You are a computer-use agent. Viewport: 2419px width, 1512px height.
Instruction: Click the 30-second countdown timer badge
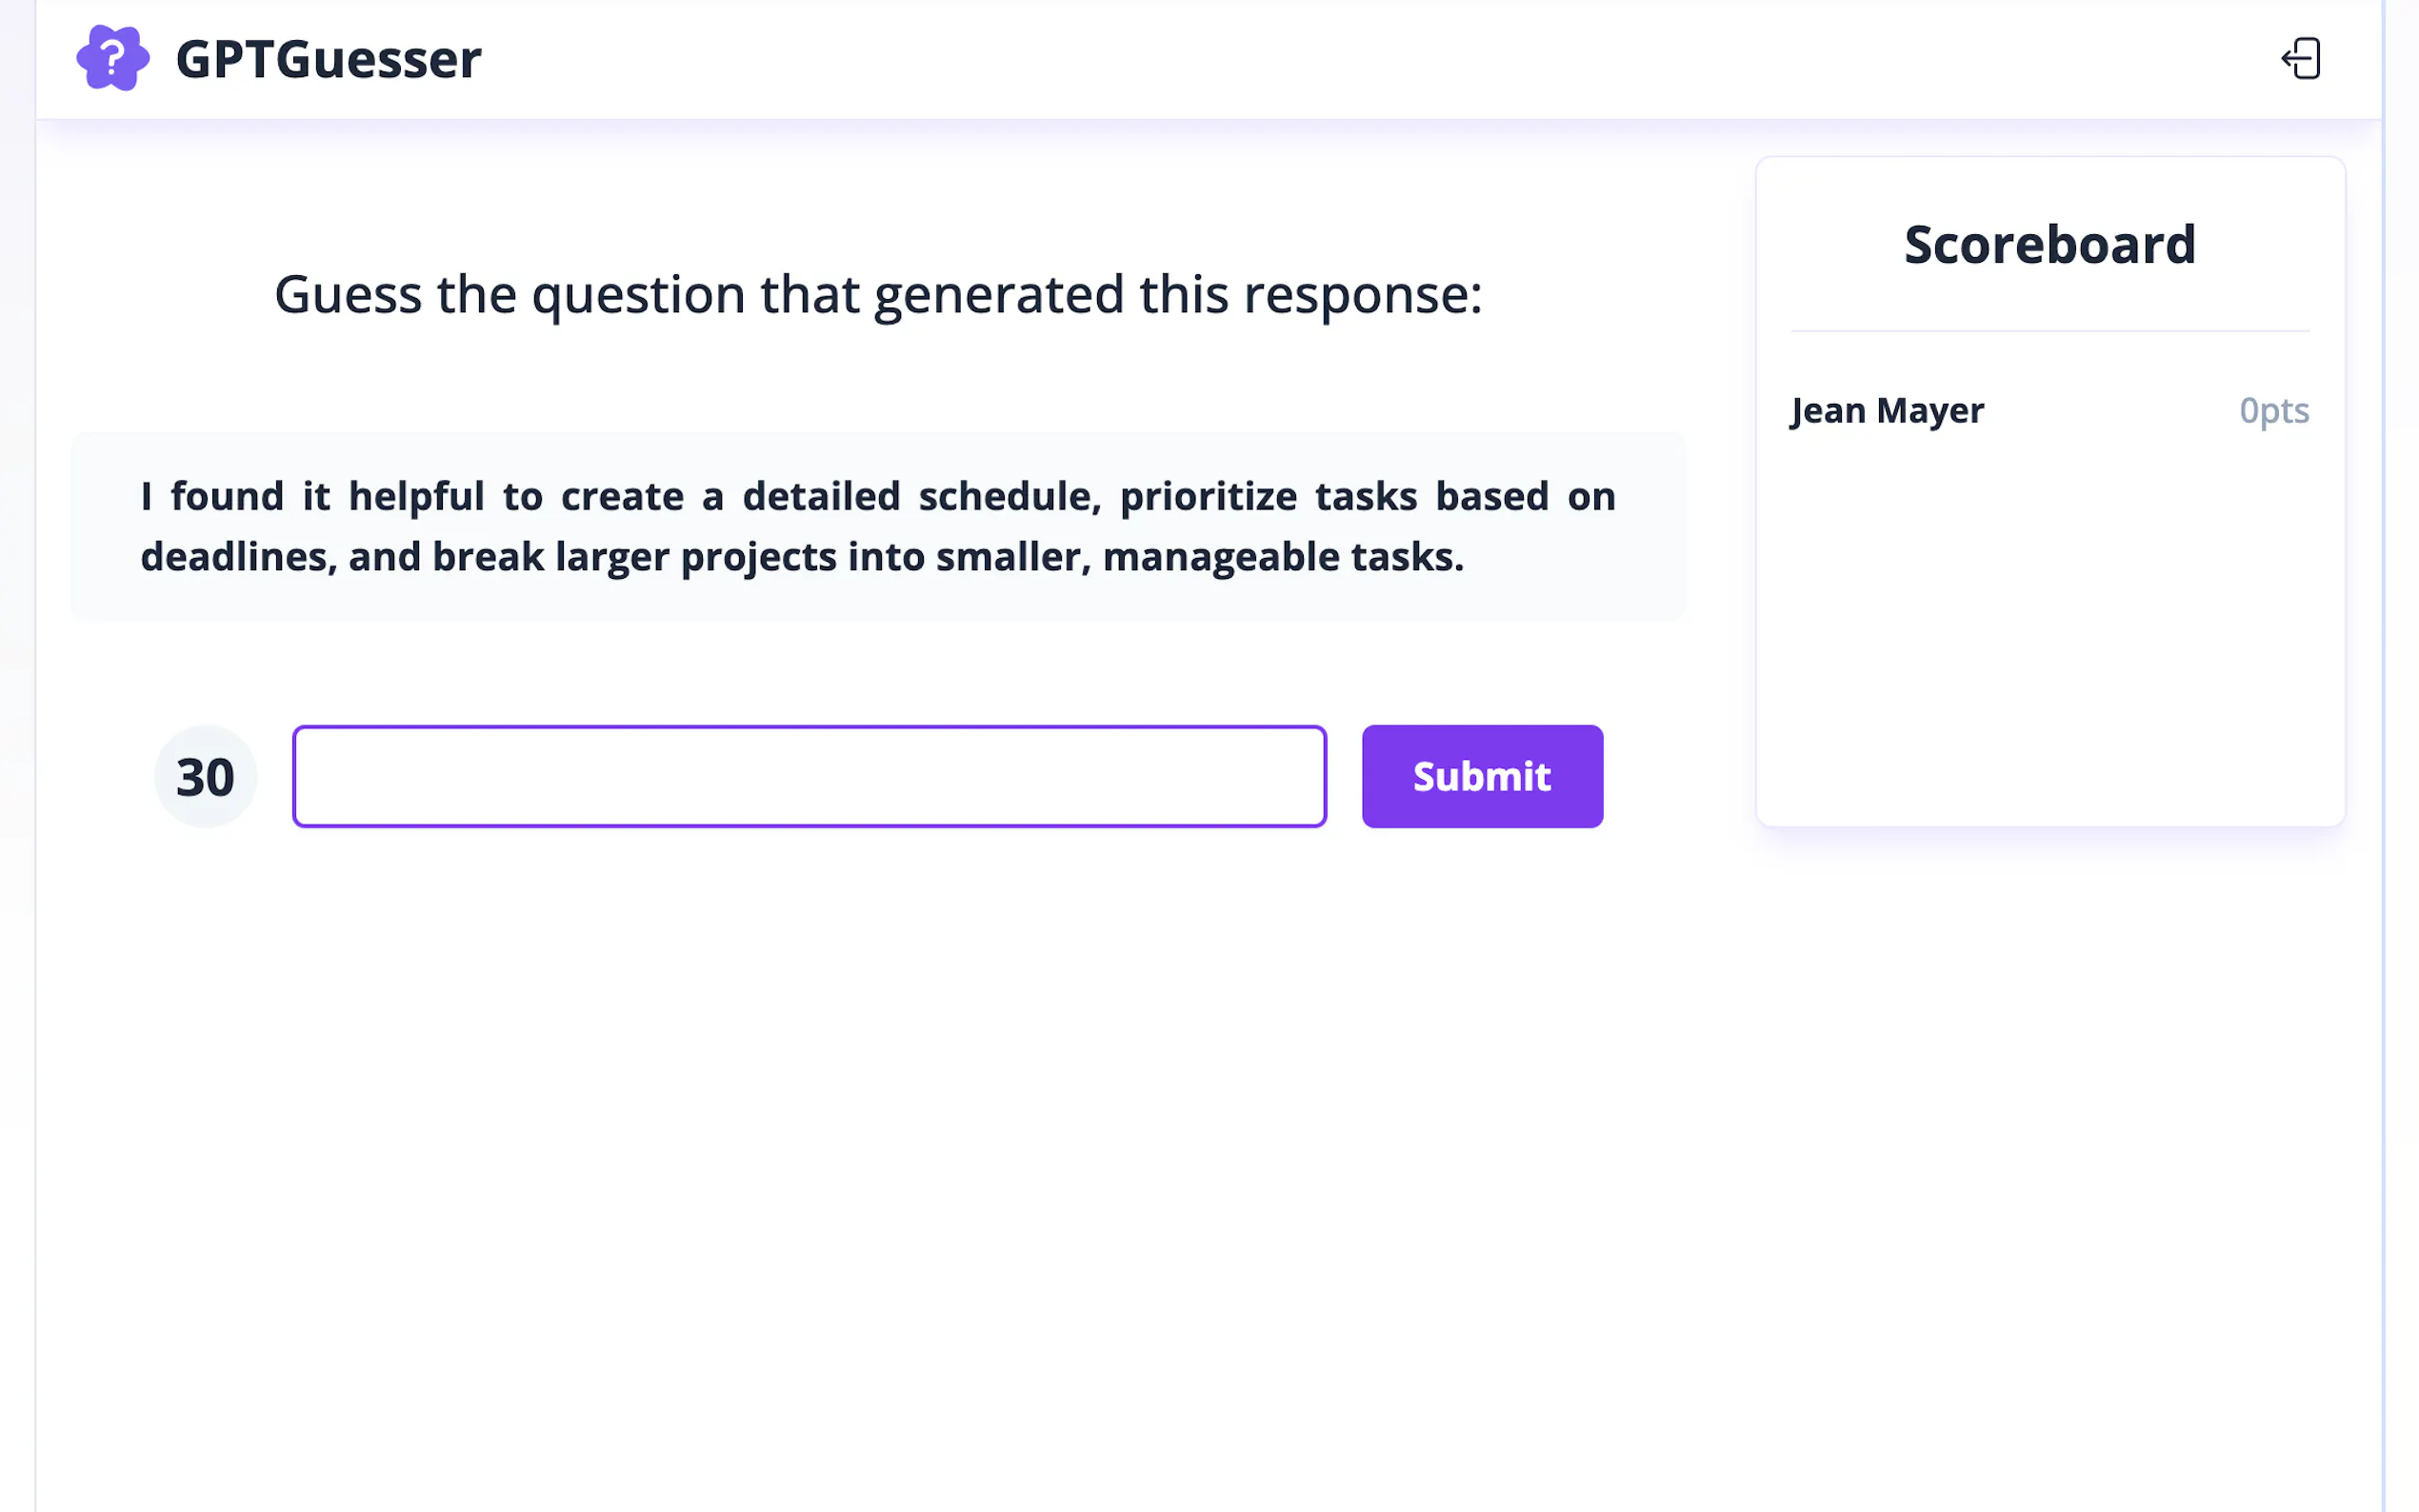pos(205,777)
